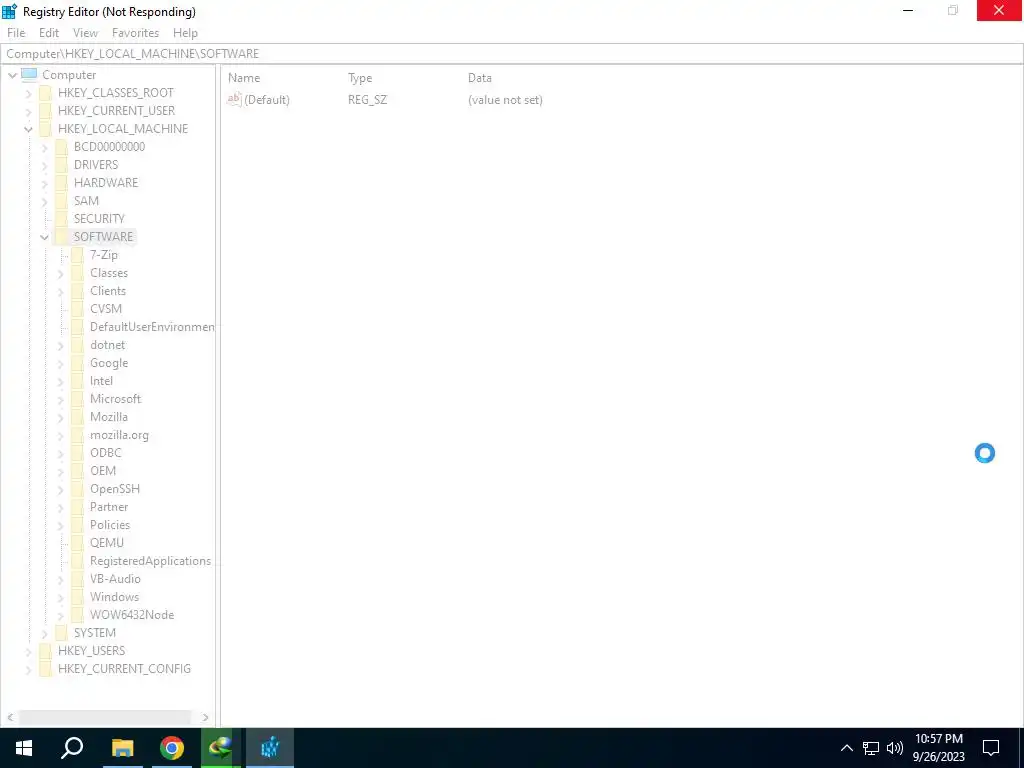Open the File menu
This screenshot has width=1024, height=768.
(x=16, y=33)
